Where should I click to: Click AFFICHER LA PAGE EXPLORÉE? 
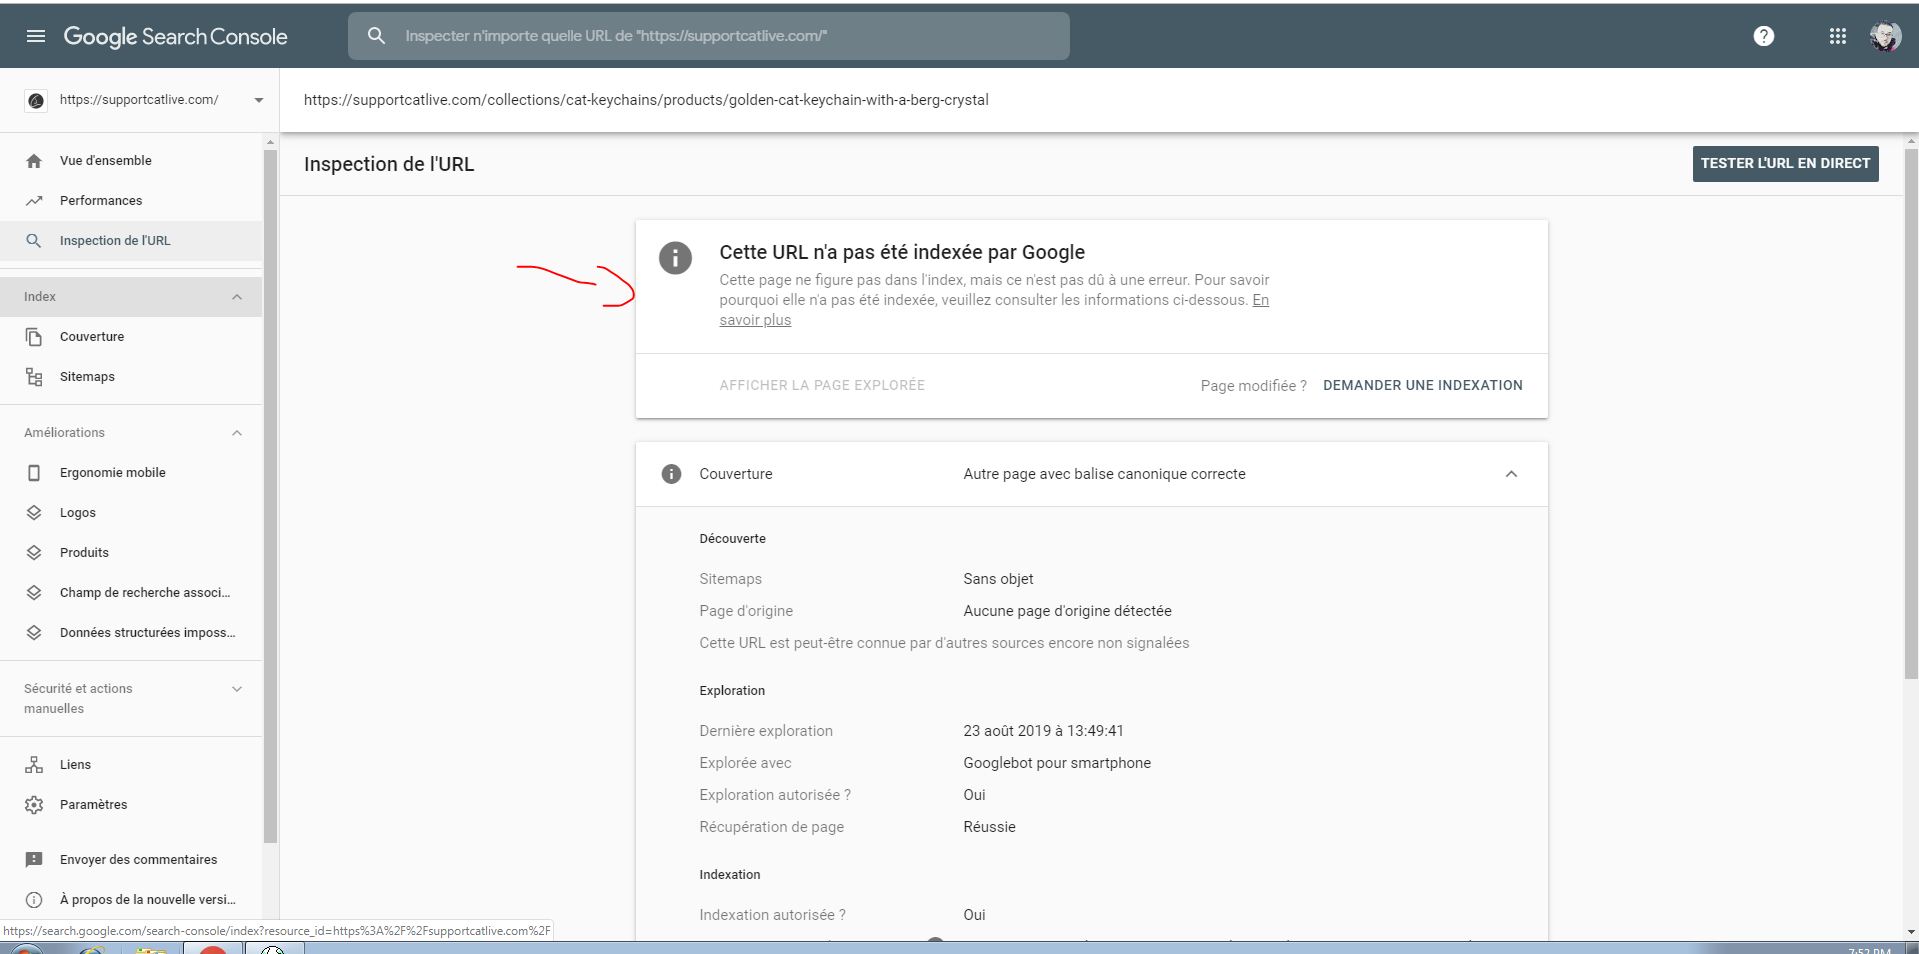click(822, 385)
